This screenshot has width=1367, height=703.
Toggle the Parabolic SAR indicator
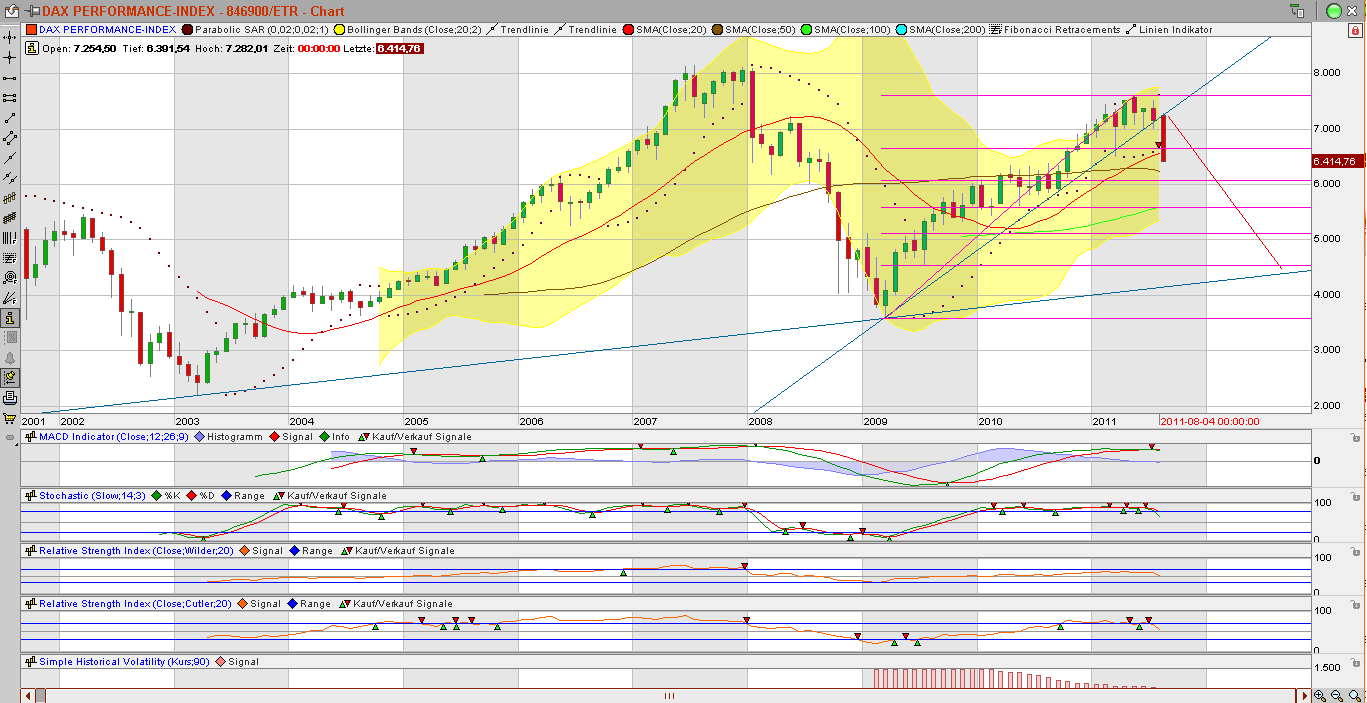tap(262, 31)
